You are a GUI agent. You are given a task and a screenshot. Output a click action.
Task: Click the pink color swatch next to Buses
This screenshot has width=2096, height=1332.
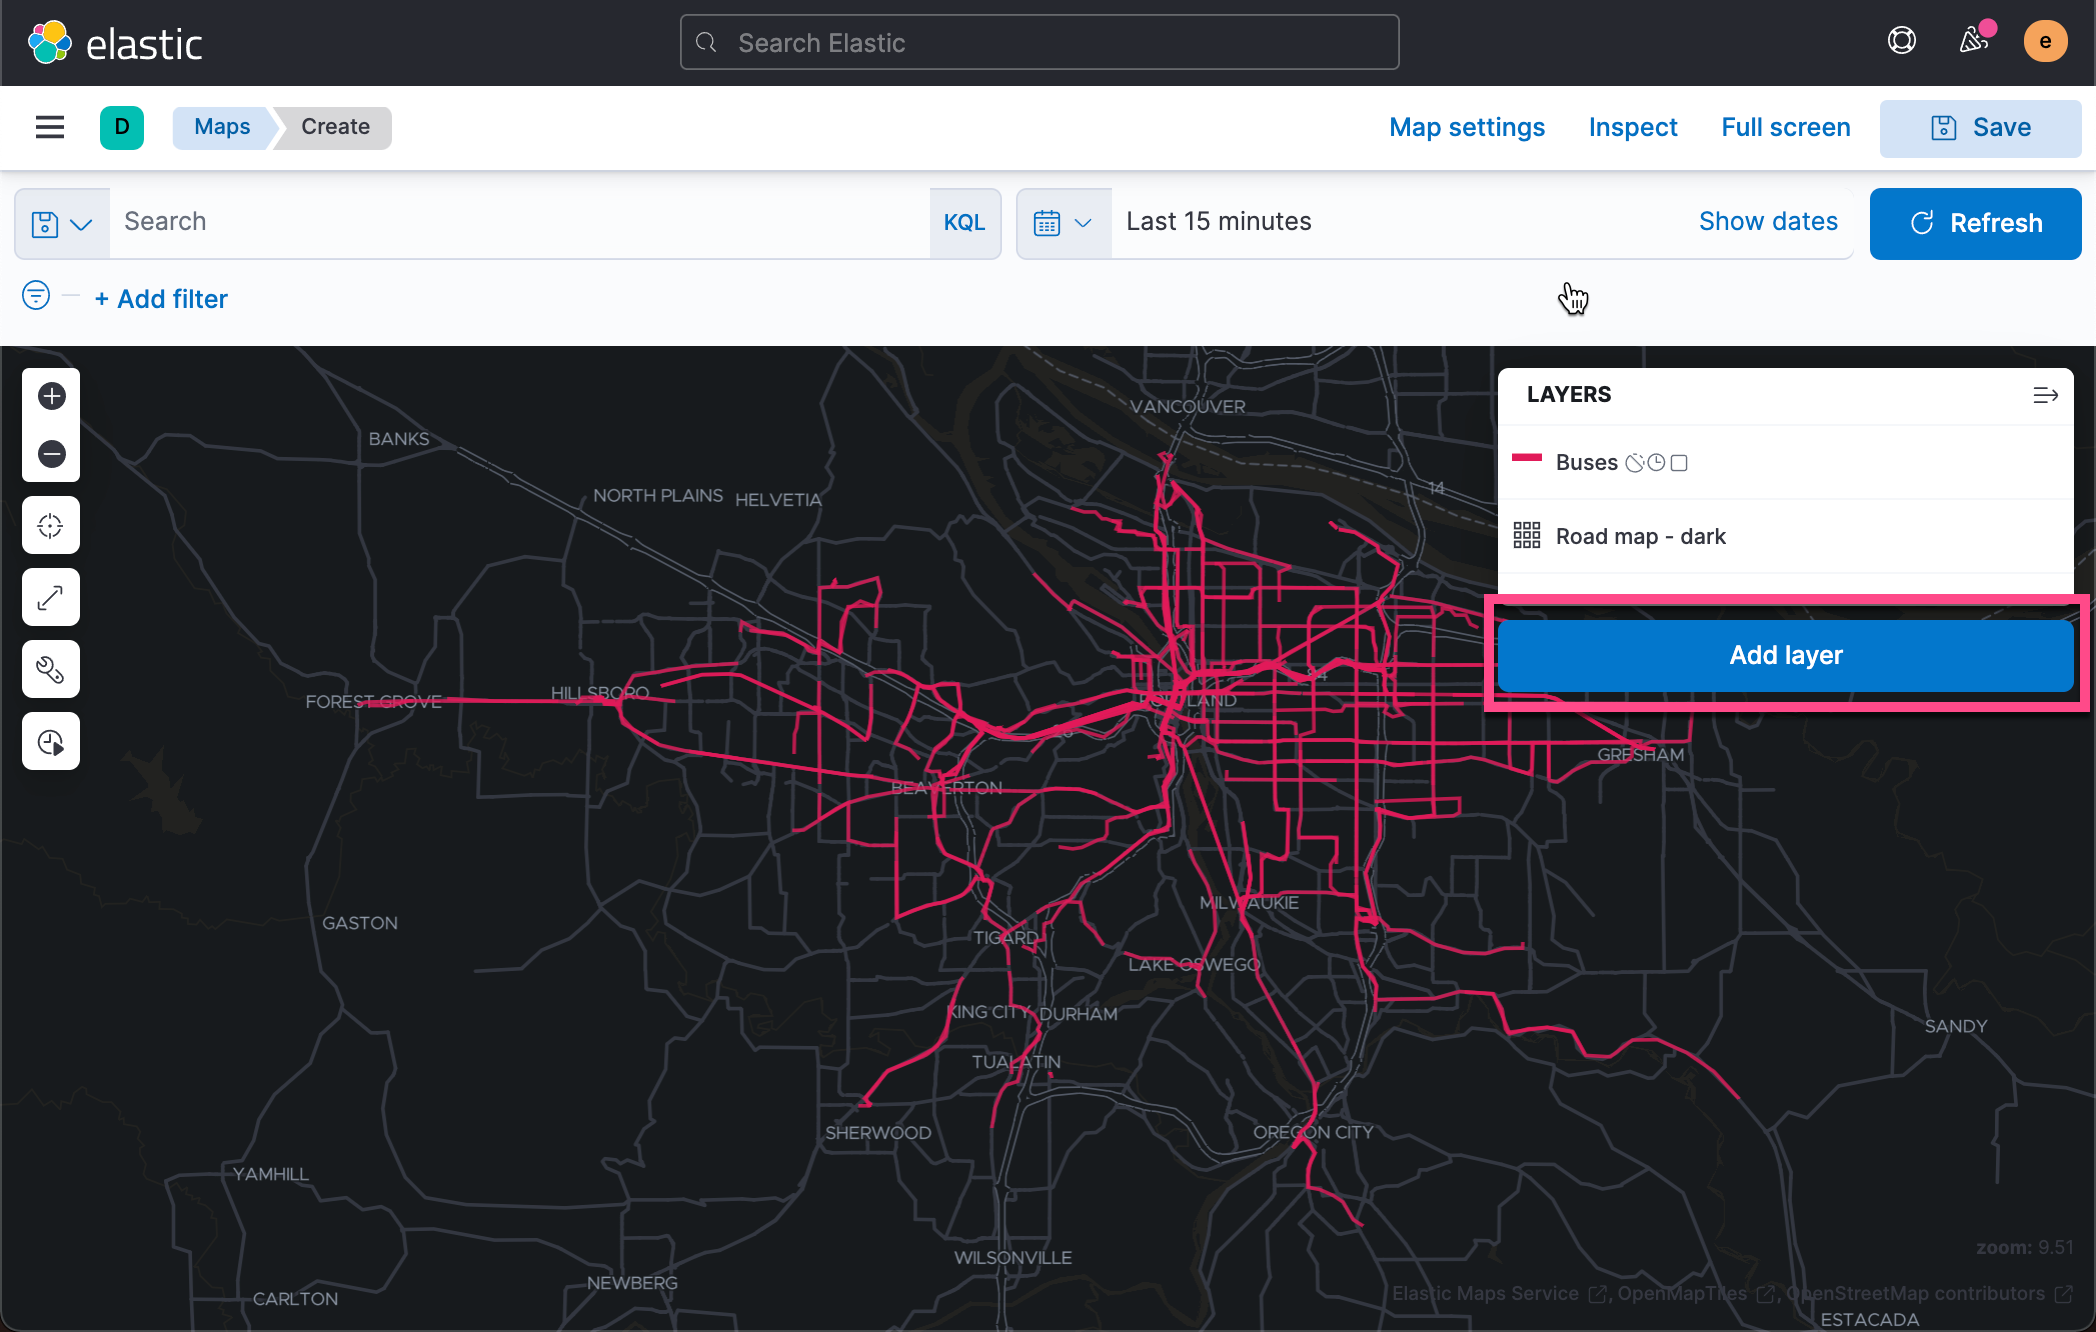[1527, 460]
